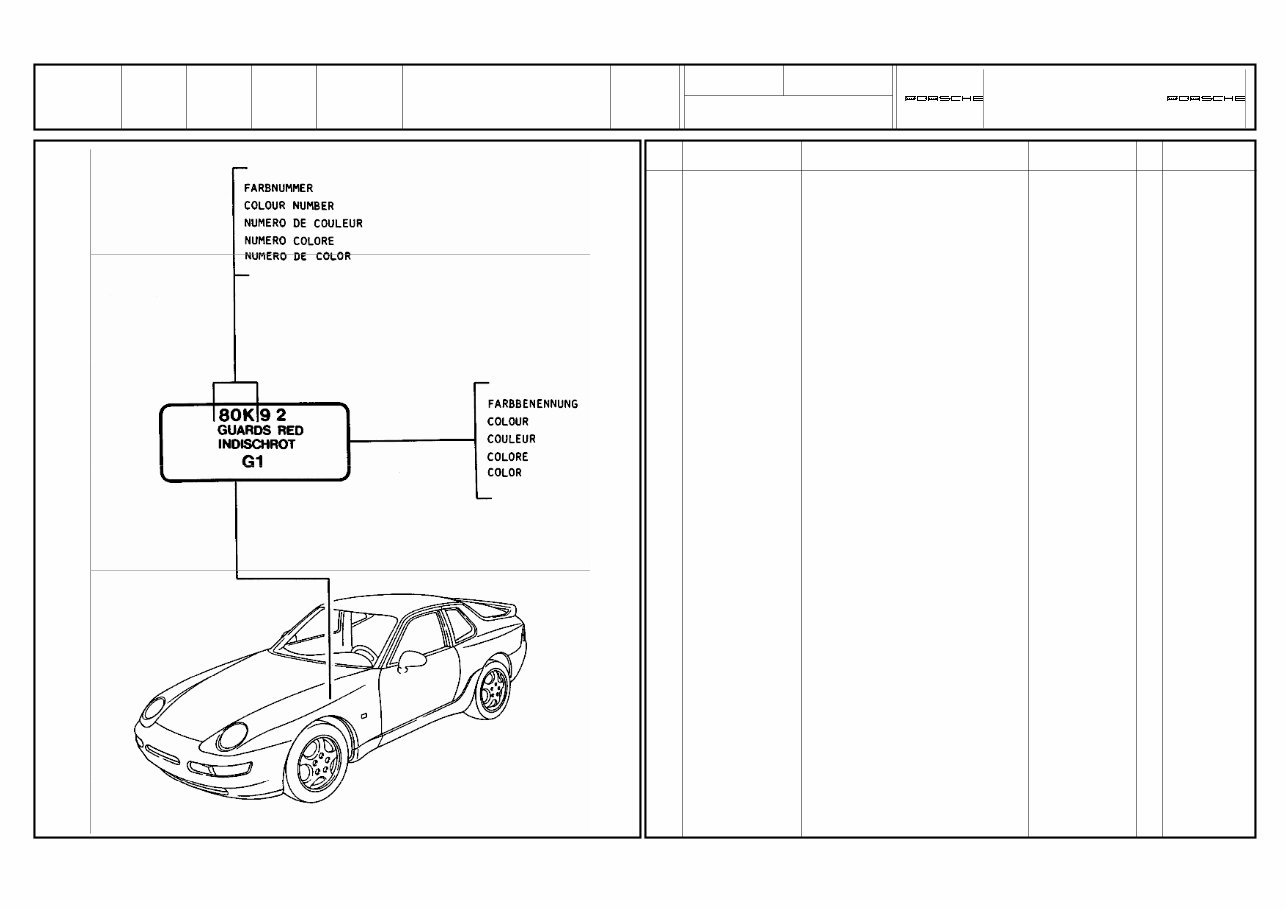
Task: Click the 80K 9 2 paint code
Action: (253, 414)
